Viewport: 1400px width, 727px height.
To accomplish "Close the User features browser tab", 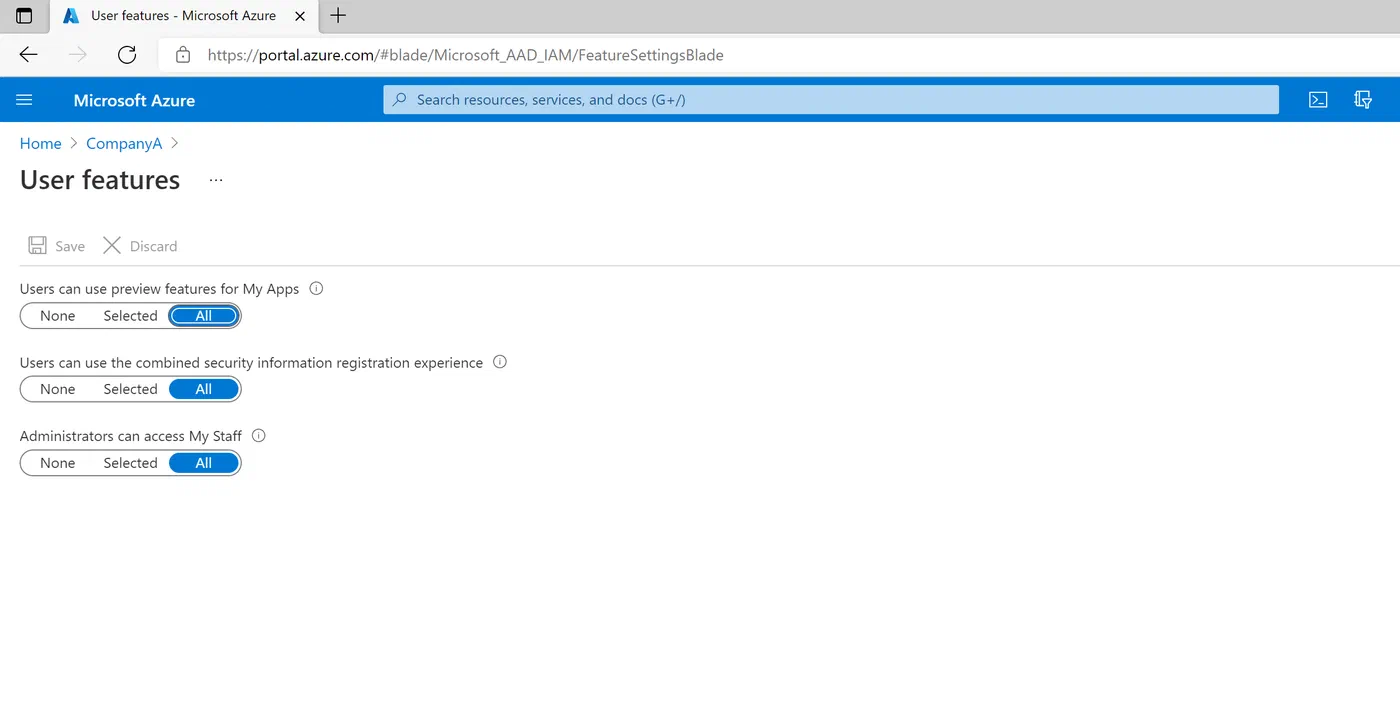I will coord(300,16).
